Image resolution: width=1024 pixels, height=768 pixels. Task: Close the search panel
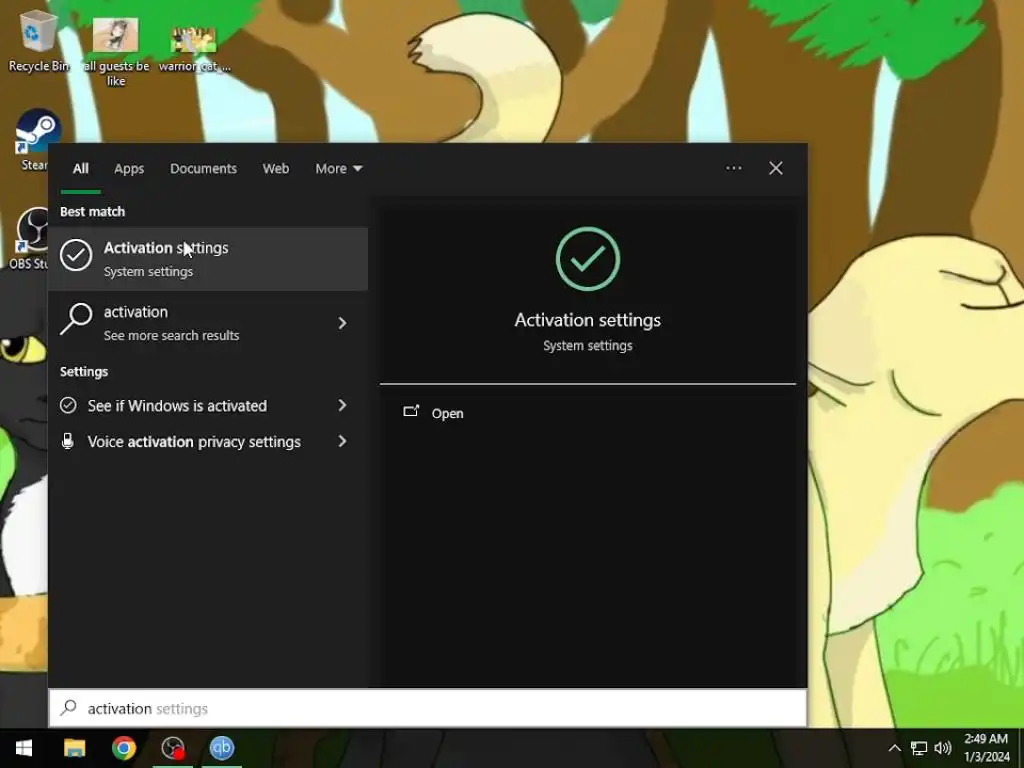776,168
